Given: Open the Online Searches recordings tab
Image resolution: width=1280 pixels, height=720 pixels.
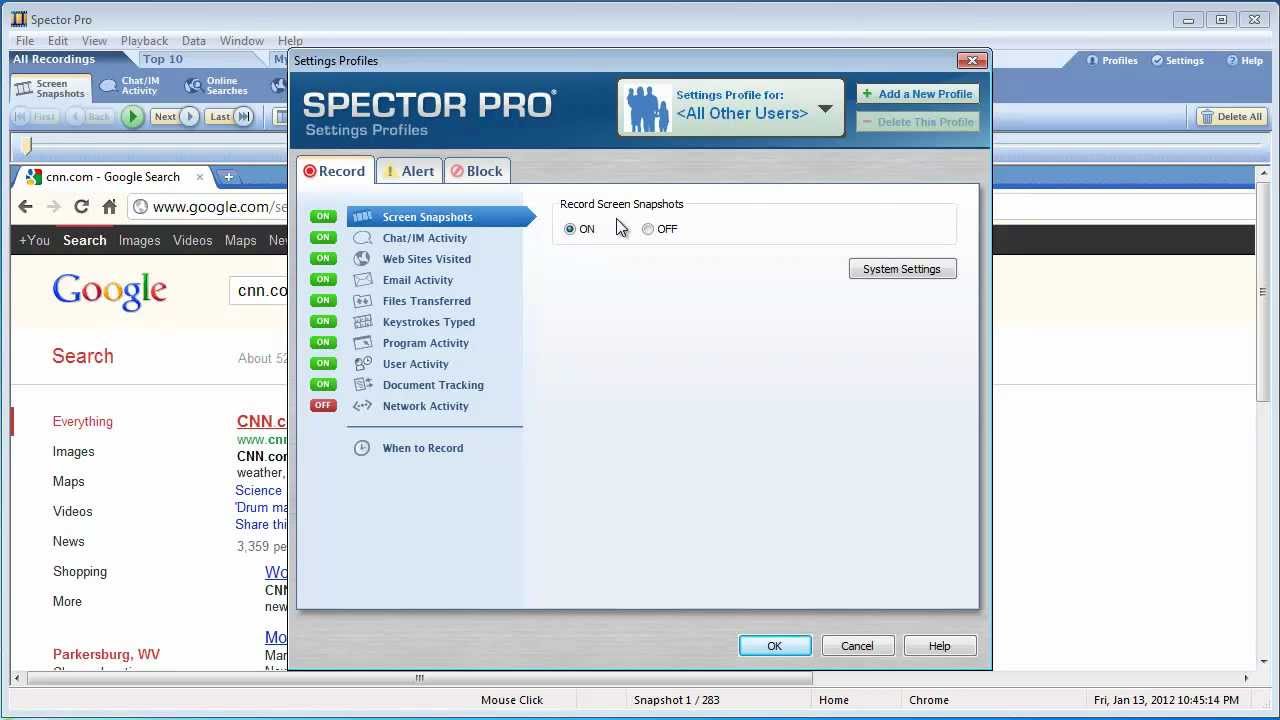Looking at the screenshot, I should point(216,87).
